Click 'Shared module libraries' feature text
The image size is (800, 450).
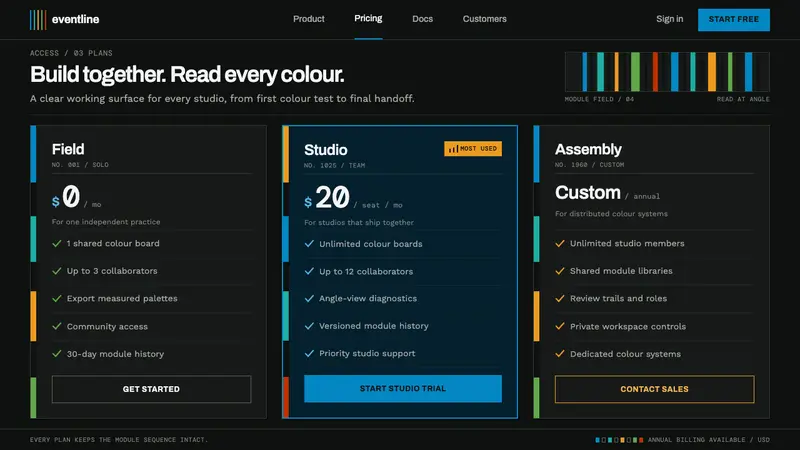[x=621, y=271]
